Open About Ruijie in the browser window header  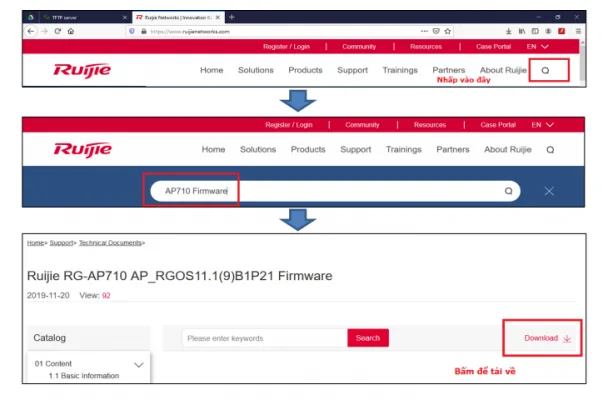coord(503,70)
